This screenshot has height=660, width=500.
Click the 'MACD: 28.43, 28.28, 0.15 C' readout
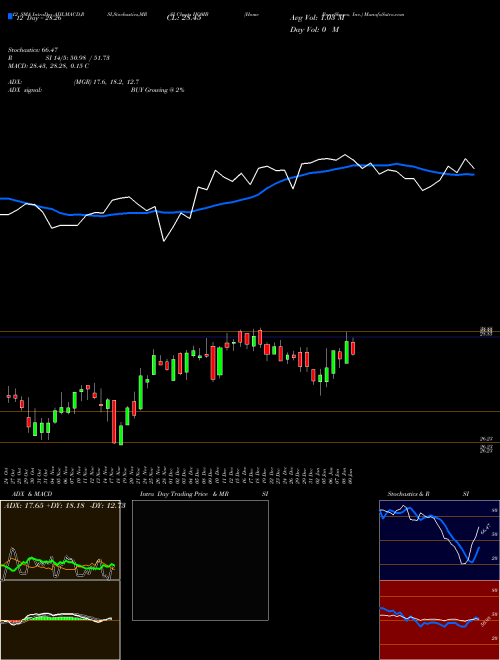tap(48, 66)
